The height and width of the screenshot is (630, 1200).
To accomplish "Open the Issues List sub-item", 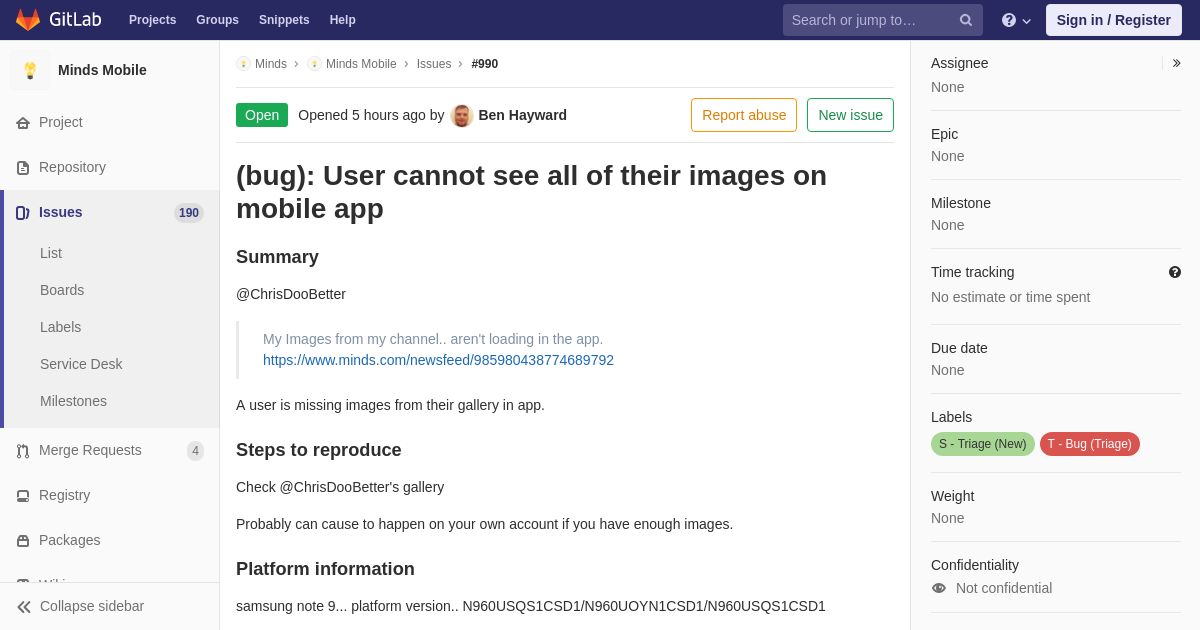I will coord(51,253).
